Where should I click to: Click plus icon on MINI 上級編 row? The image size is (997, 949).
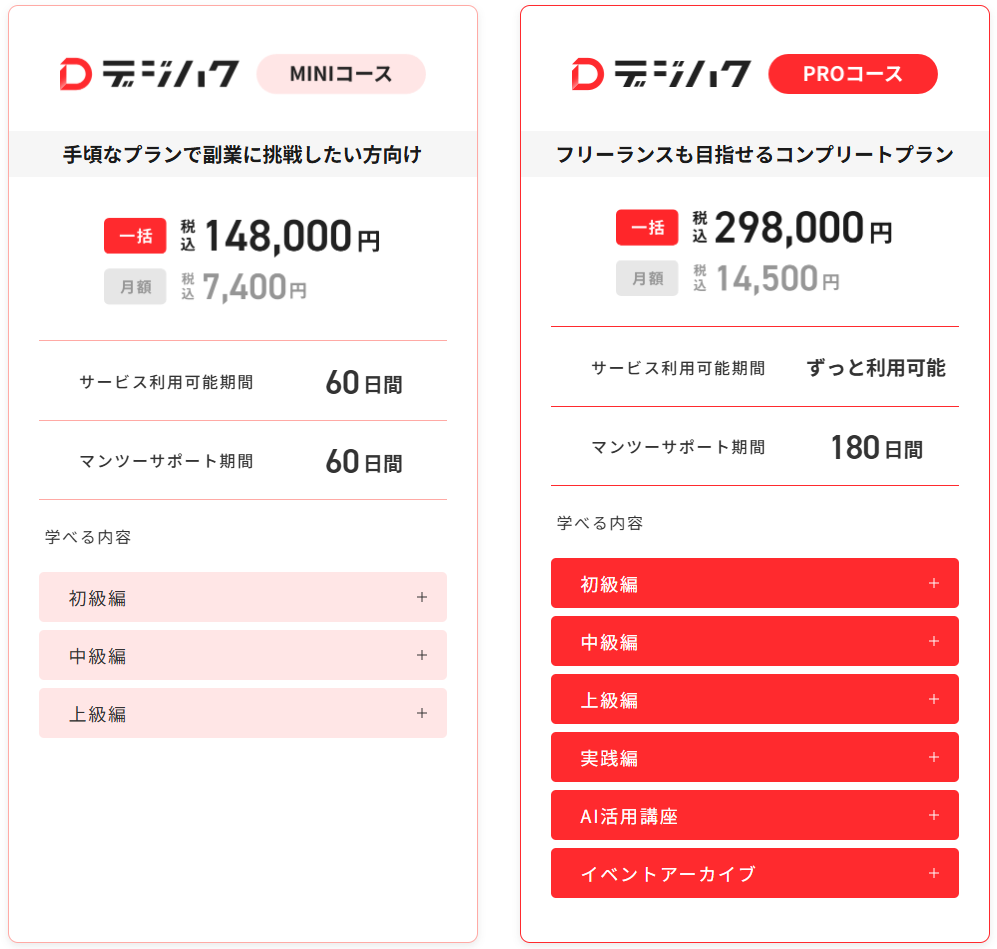(x=422, y=713)
